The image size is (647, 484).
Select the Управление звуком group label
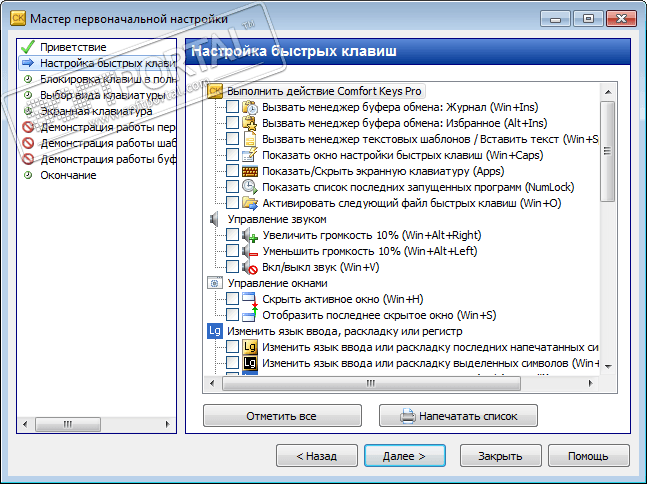(x=277, y=219)
